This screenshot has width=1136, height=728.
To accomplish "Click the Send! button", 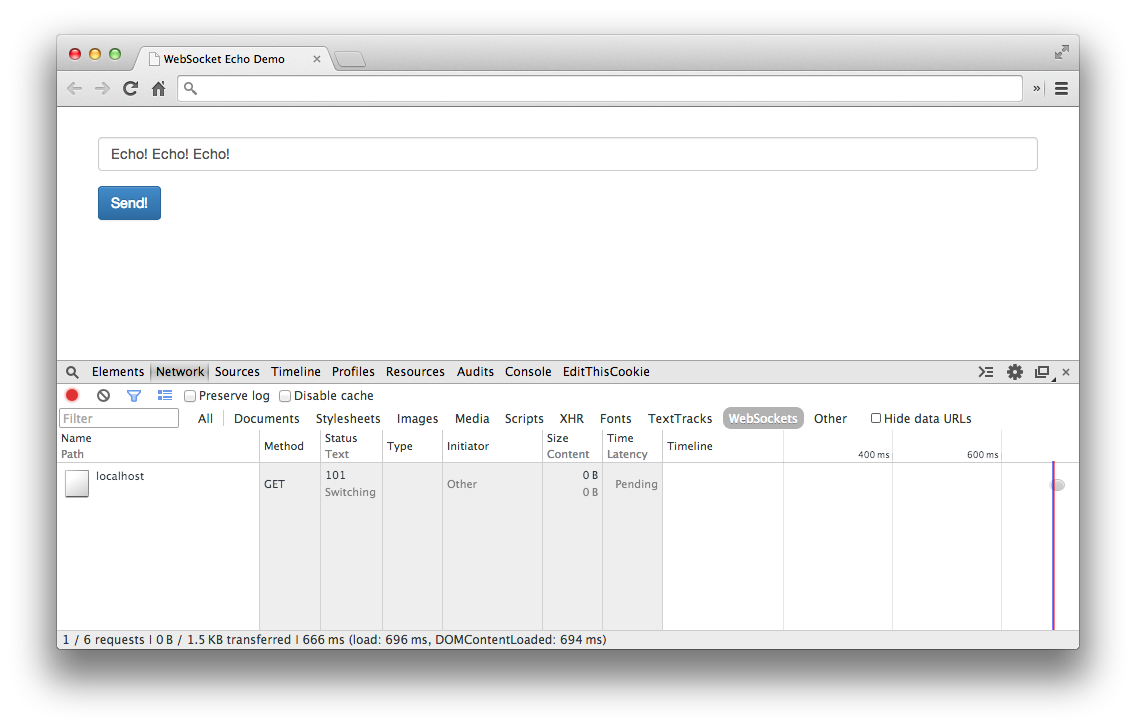I will click(129, 203).
